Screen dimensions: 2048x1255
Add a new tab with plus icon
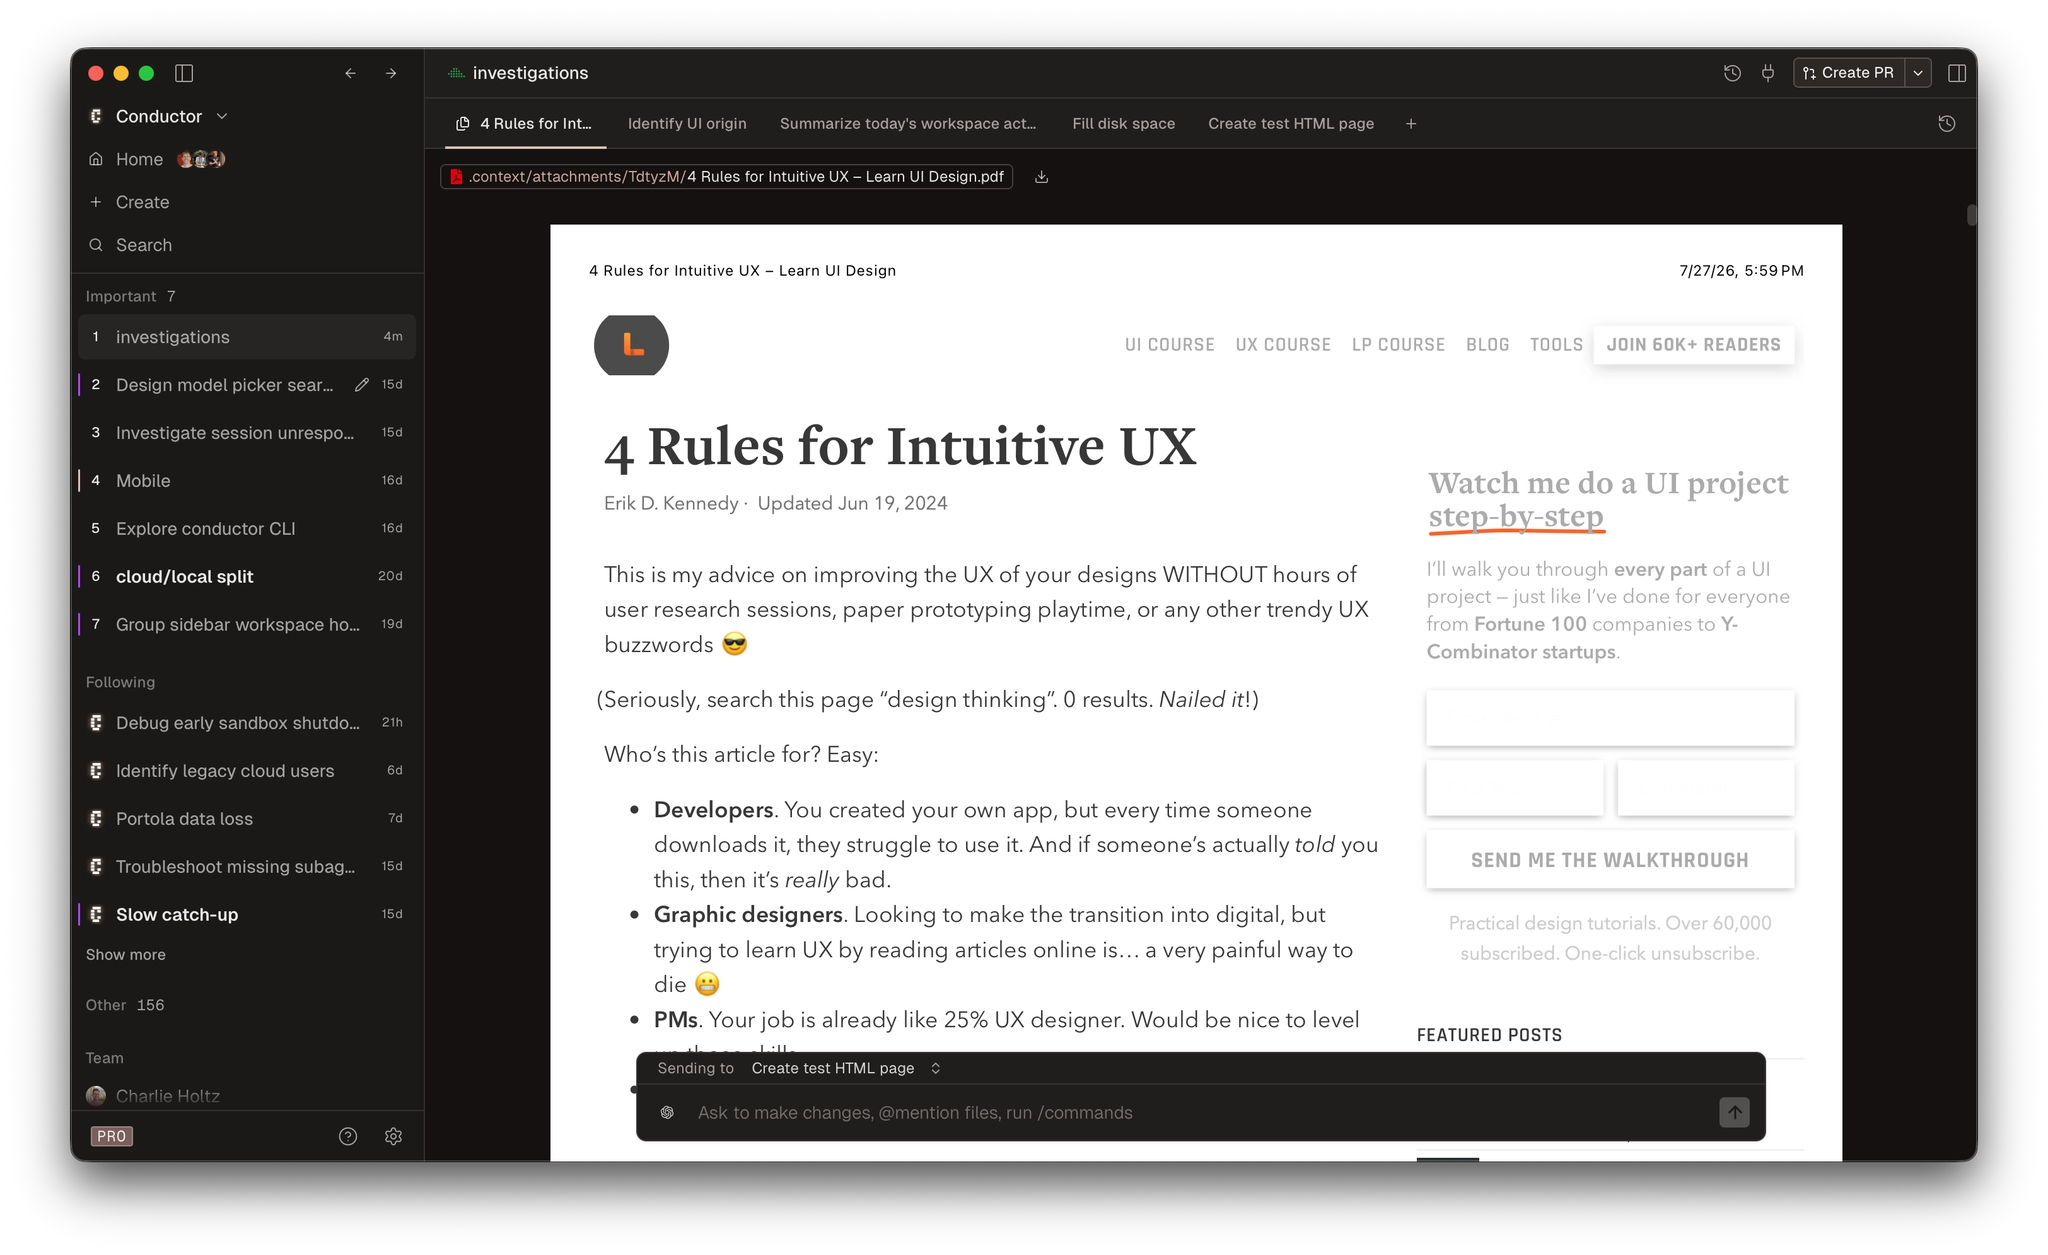(1411, 124)
